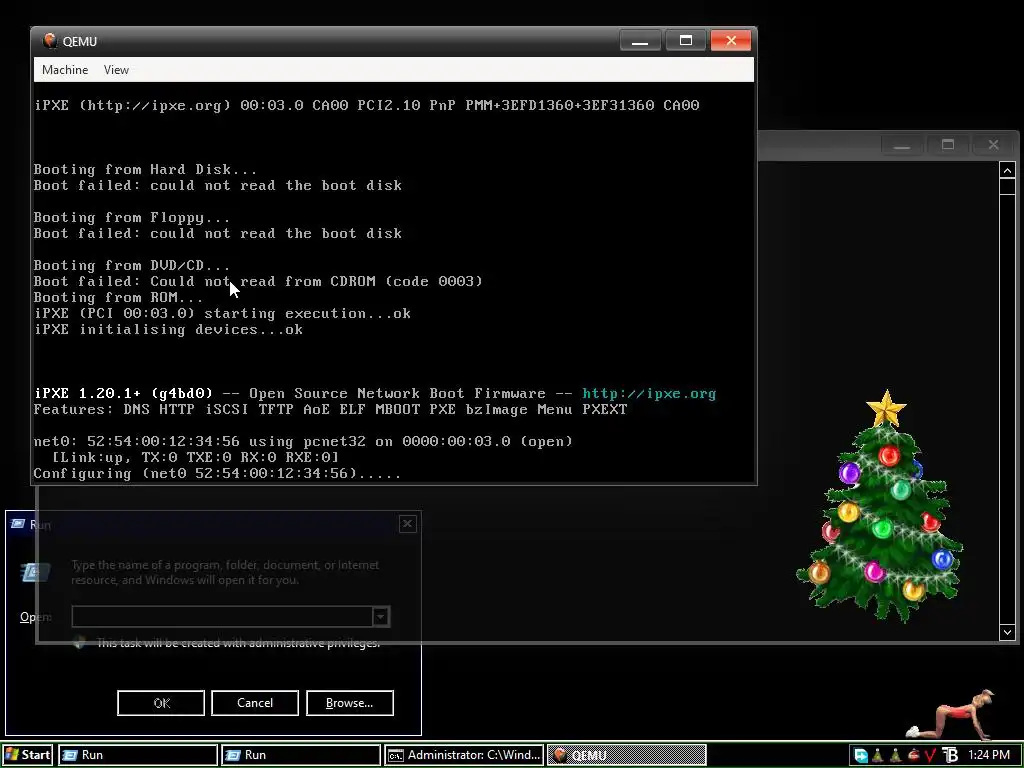Click the scroll up arrow in background window
Image resolution: width=1024 pixels, height=768 pixels.
pyautogui.click(x=1007, y=170)
